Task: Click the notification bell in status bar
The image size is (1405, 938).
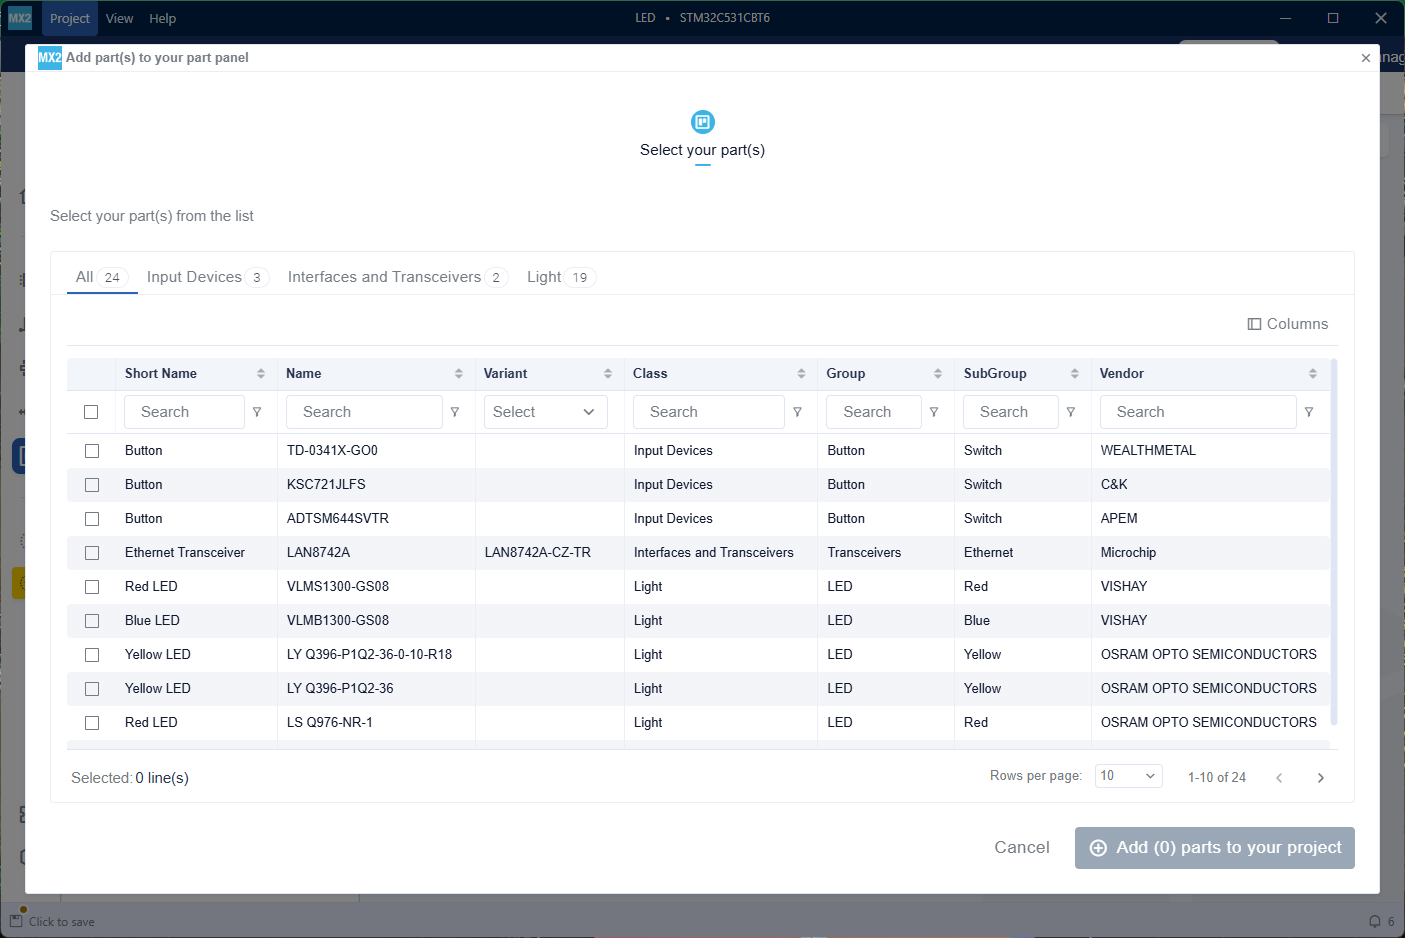Action: [x=1375, y=922]
